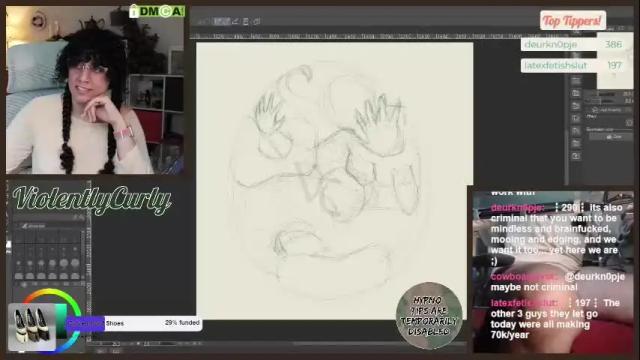Click the last icon in the top command bar
Screen dimensions: 640x360
[x=257, y=21]
